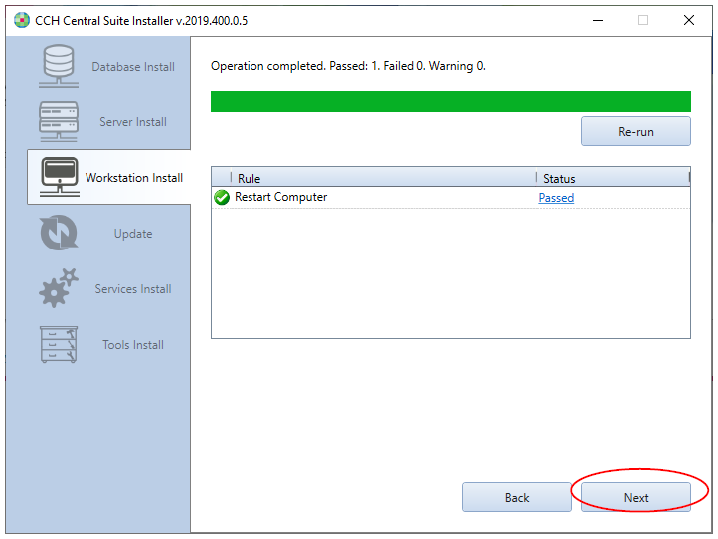Close the CCH Central Suite Installer window

click(689, 20)
